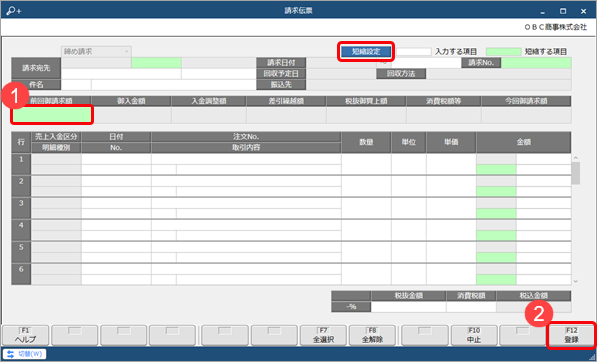Image resolution: width=597 pixels, height=362 pixels.
Task: Click the 差引繰越額 column header
Action: pyautogui.click(x=286, y=101)
